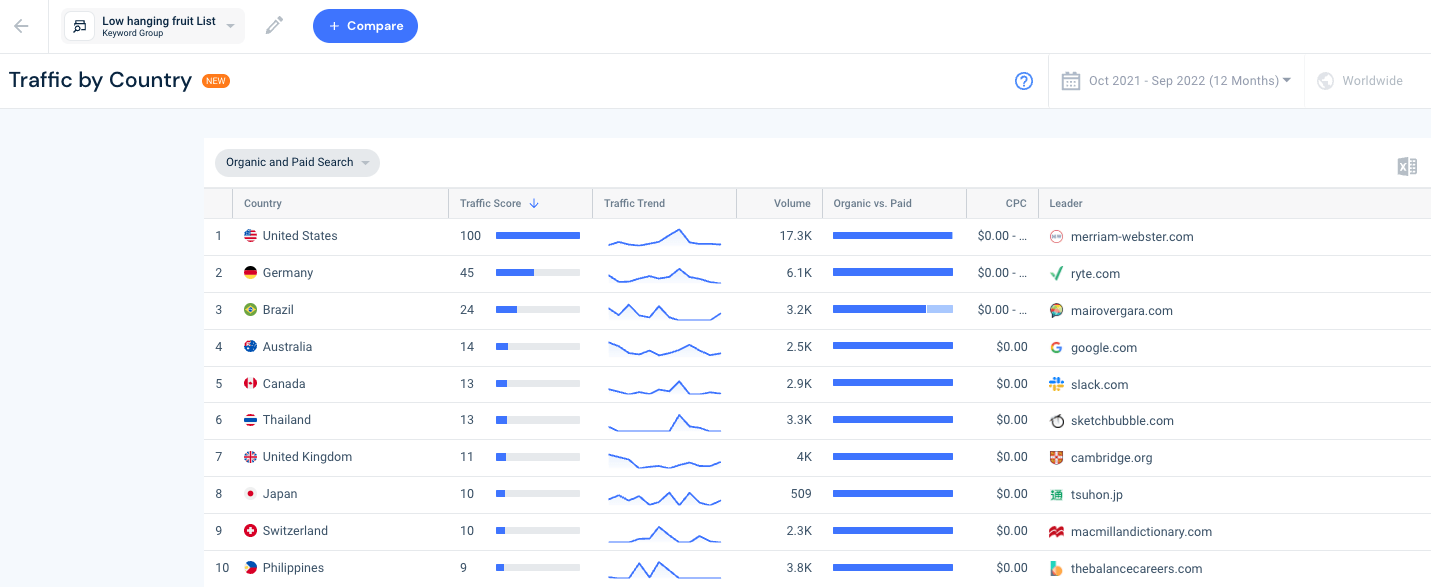Click the Canada flag icon

click(x=251, y=384)
